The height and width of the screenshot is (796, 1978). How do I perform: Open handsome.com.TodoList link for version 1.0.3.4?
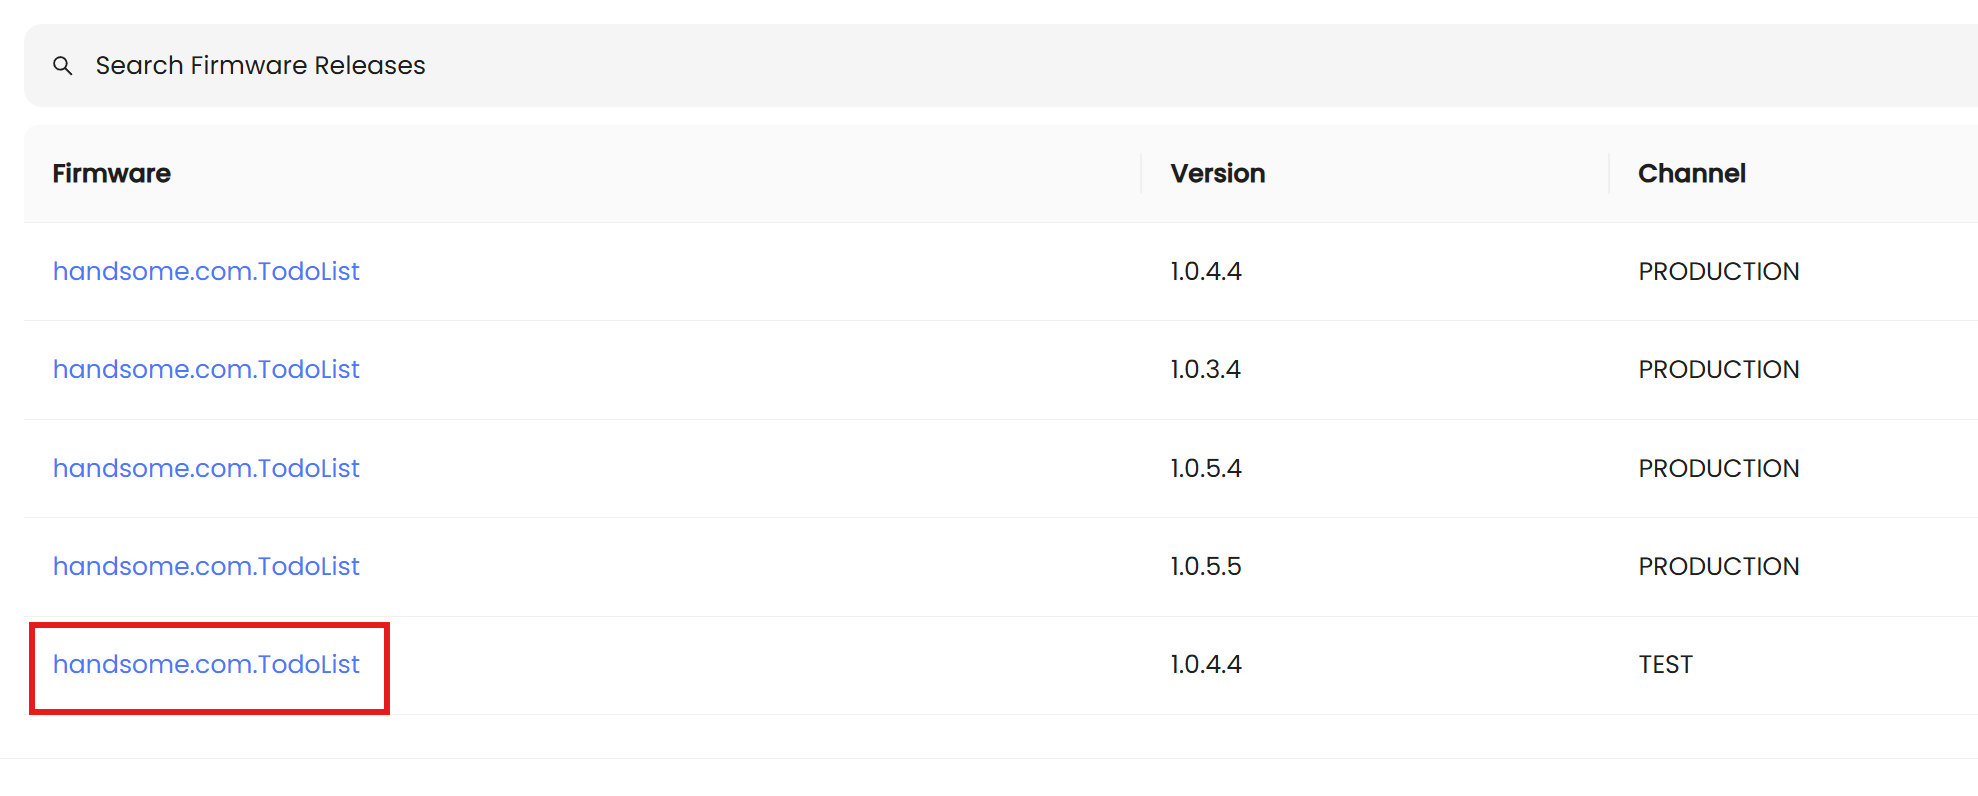coord(206,370)
